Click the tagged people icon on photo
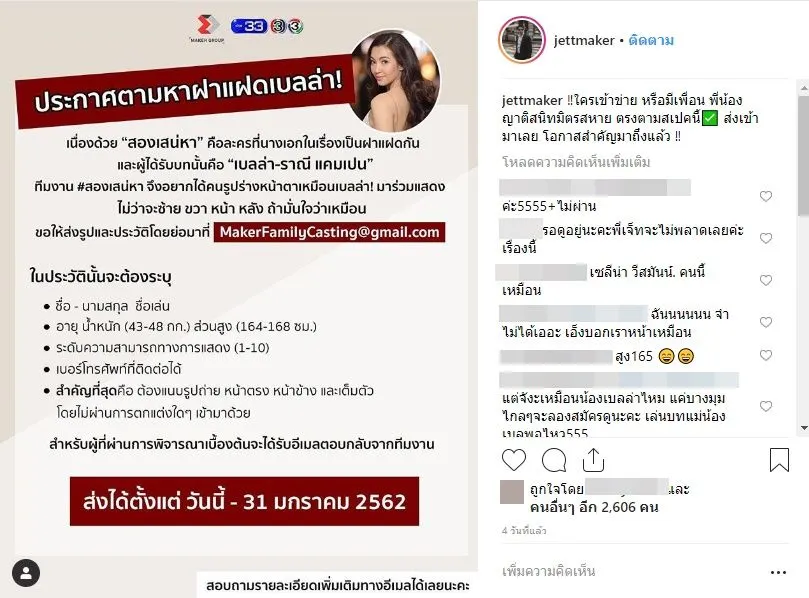The height and width of the screenshot is (598, 809). (x=26, y=573)
